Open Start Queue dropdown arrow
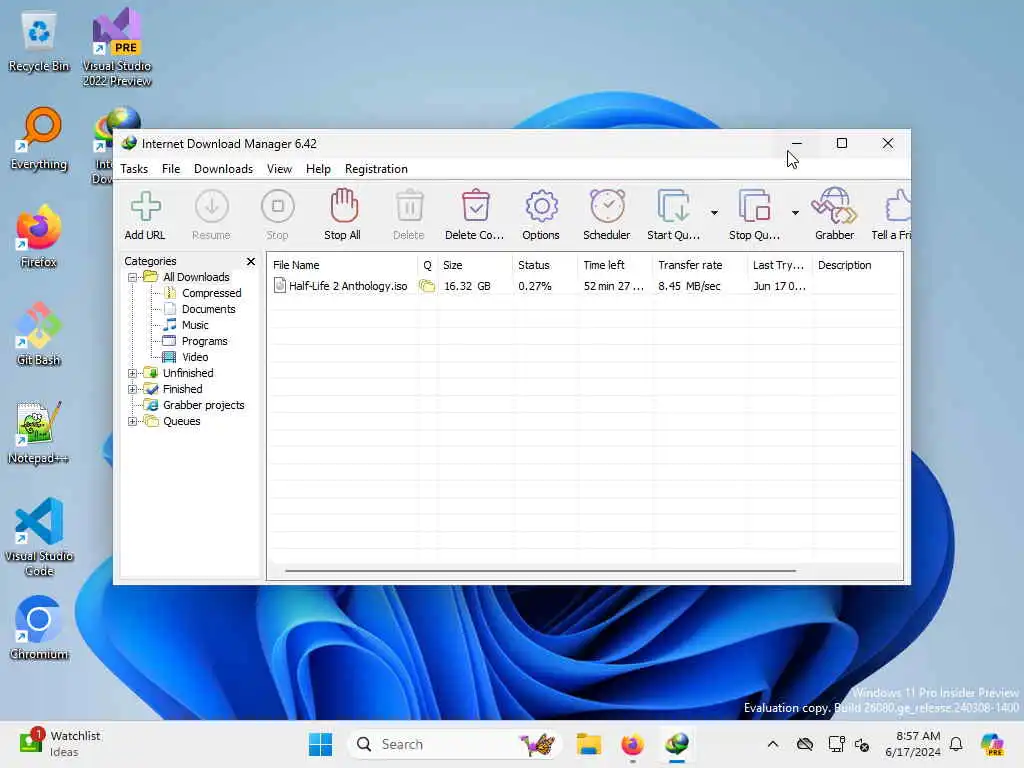Image resolution: width=1024 pixels, height=768 pixels. tap(714, 213)
